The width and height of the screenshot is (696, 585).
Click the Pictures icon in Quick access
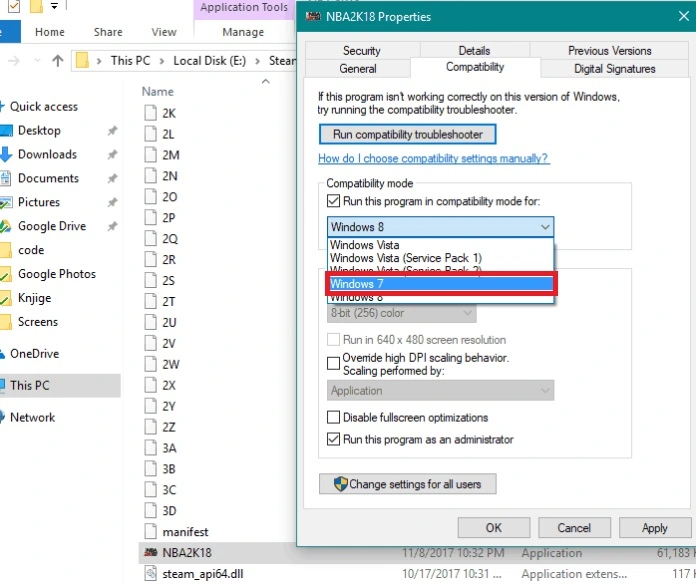click(x=6, y=202)
